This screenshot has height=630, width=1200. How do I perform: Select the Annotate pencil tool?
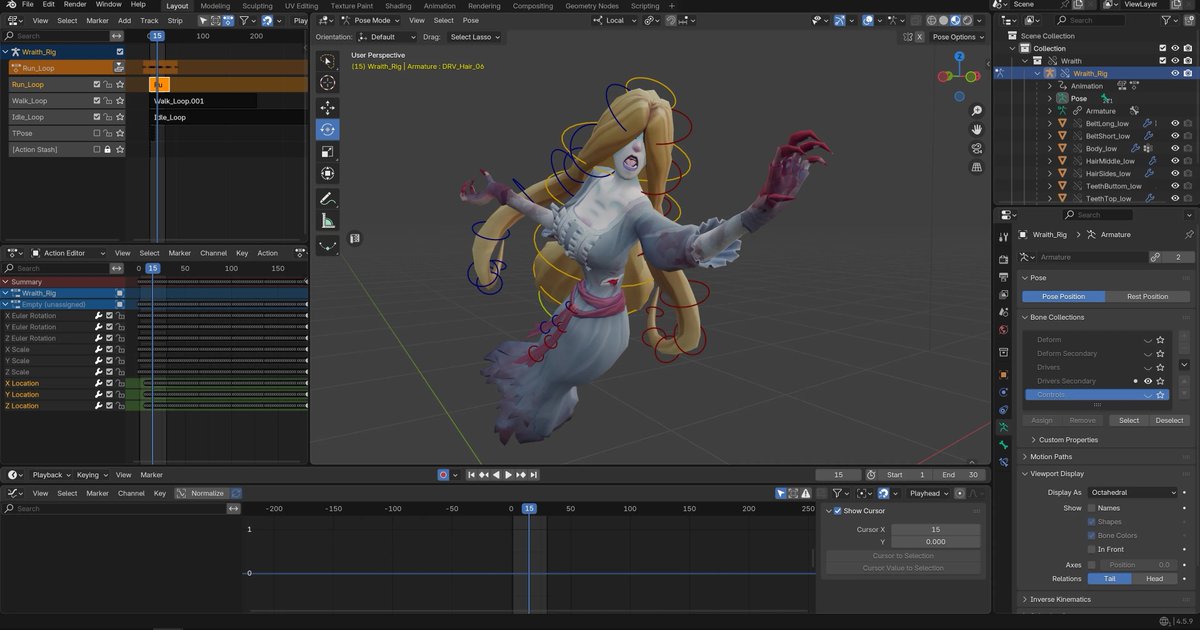(328, 198)
